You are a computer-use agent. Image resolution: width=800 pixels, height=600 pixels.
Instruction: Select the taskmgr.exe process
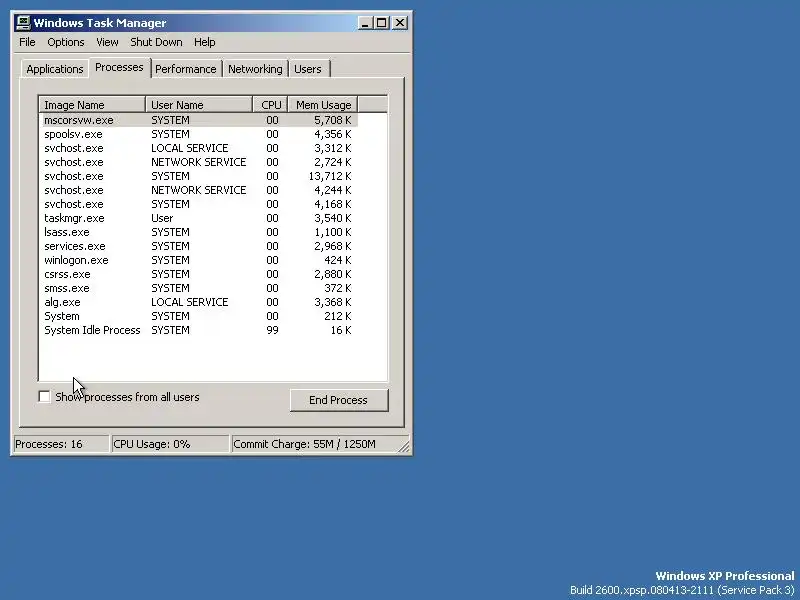coord(198,218)
